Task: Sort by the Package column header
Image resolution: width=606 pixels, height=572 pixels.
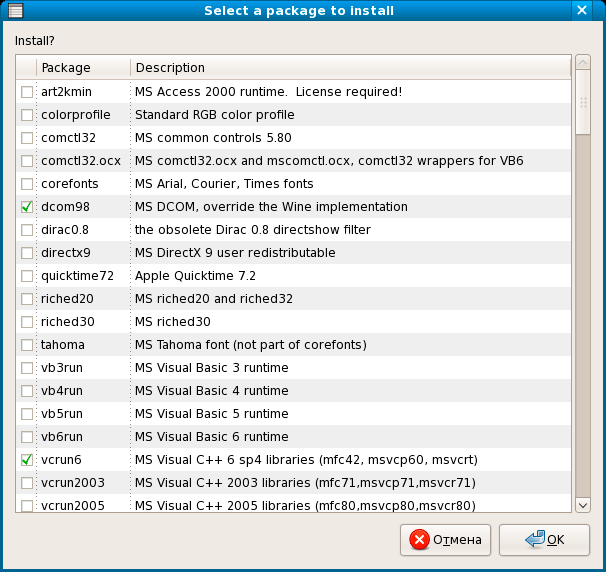Action: coord(83,68)
